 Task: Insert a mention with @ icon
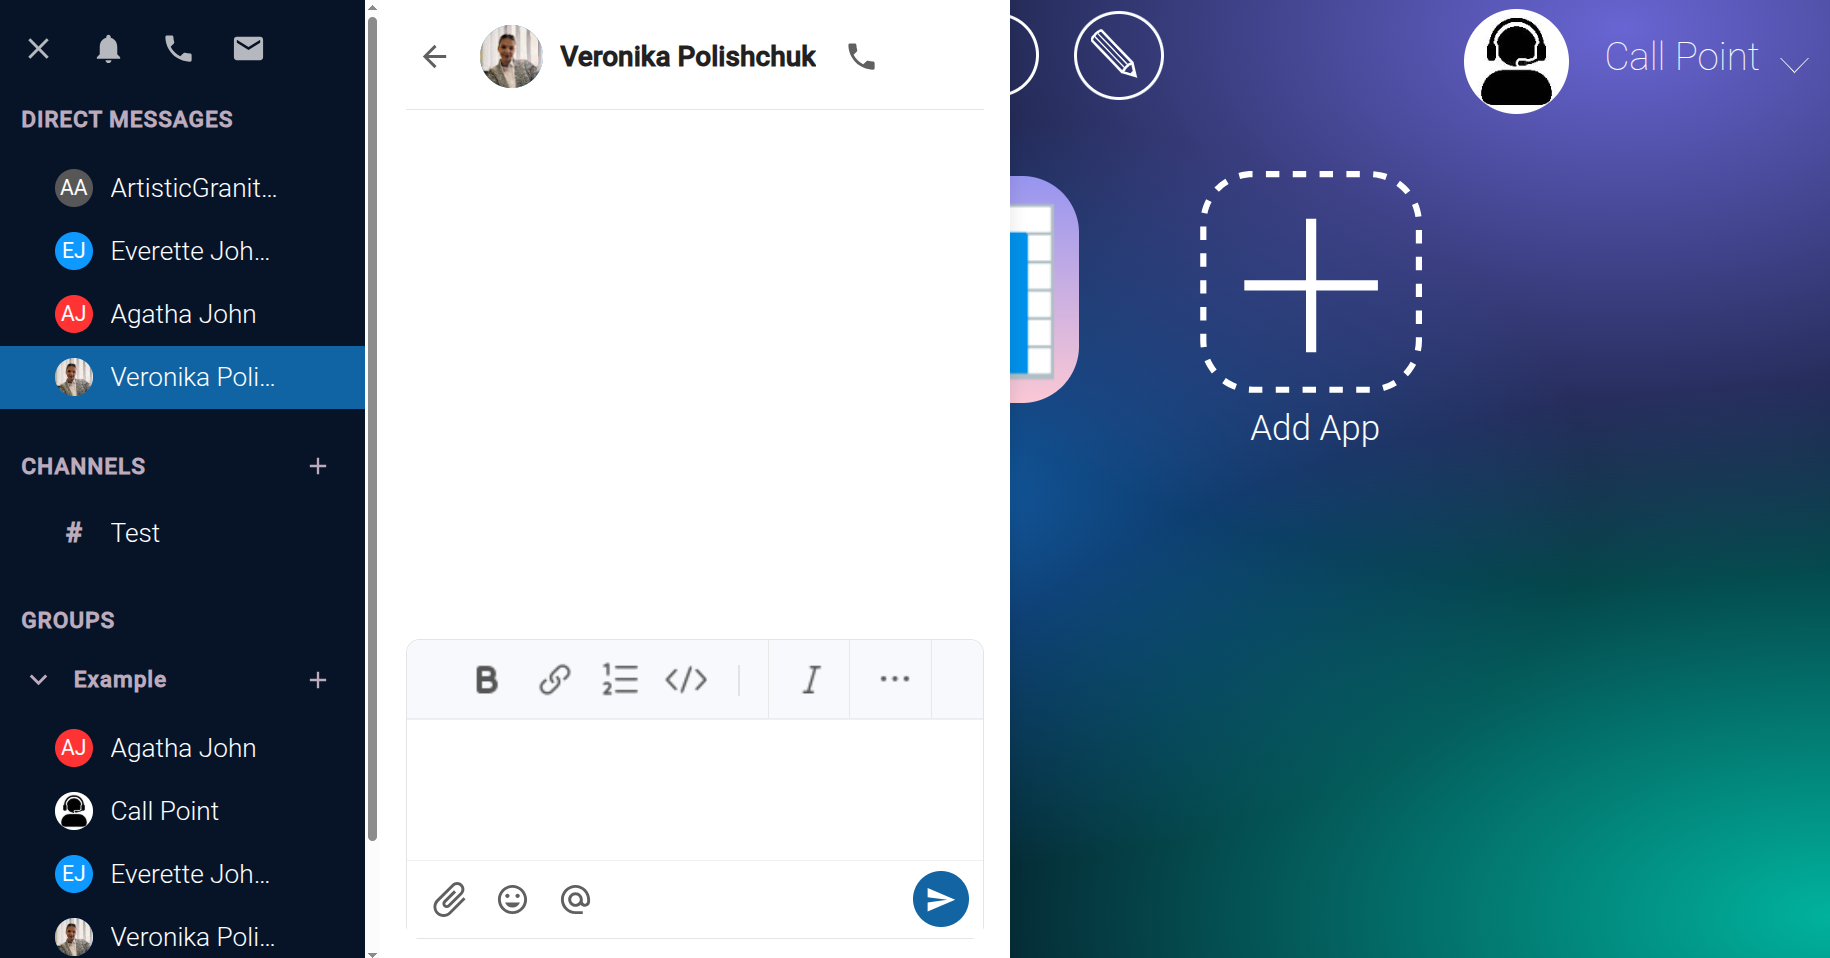(x=575, y=900)
